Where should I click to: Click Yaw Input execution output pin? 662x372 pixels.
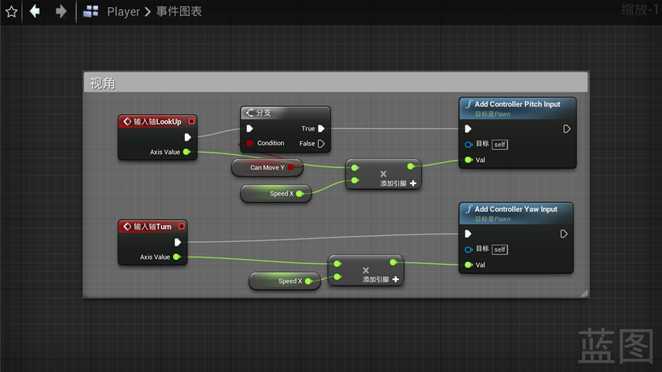[x=564, y=234]
